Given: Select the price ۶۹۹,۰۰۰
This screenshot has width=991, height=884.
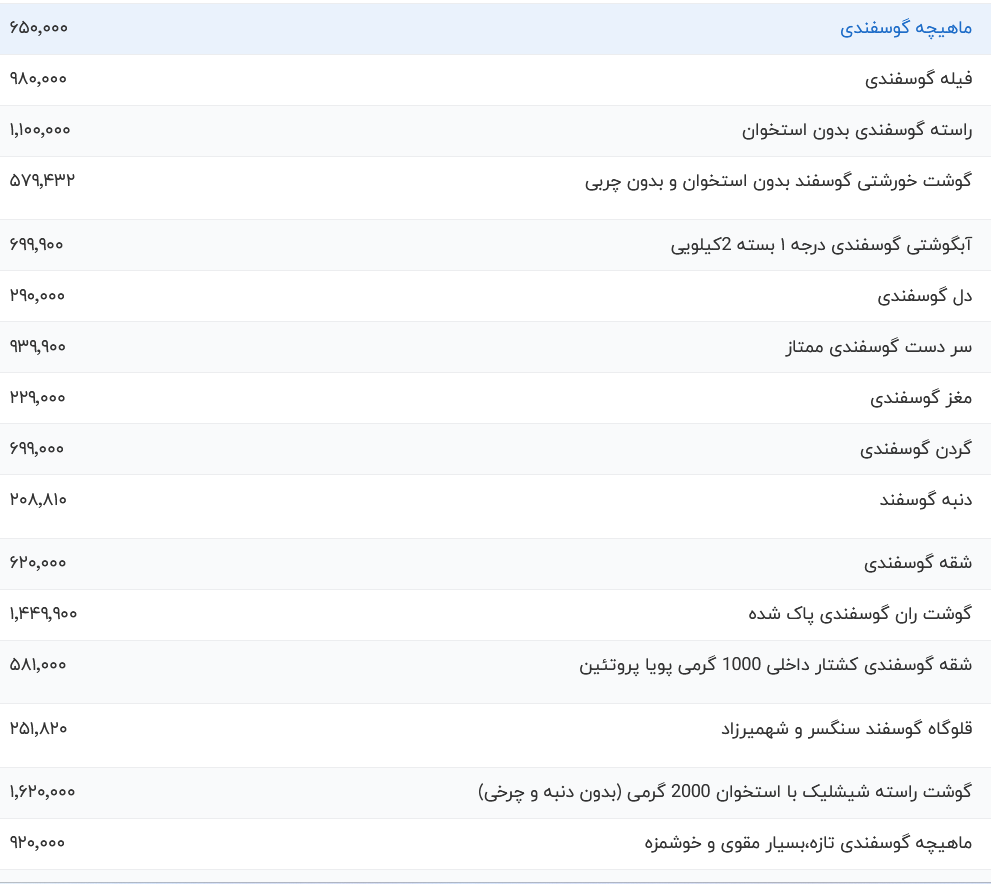Looking at the screenshot, I should [x=37, y=449].
